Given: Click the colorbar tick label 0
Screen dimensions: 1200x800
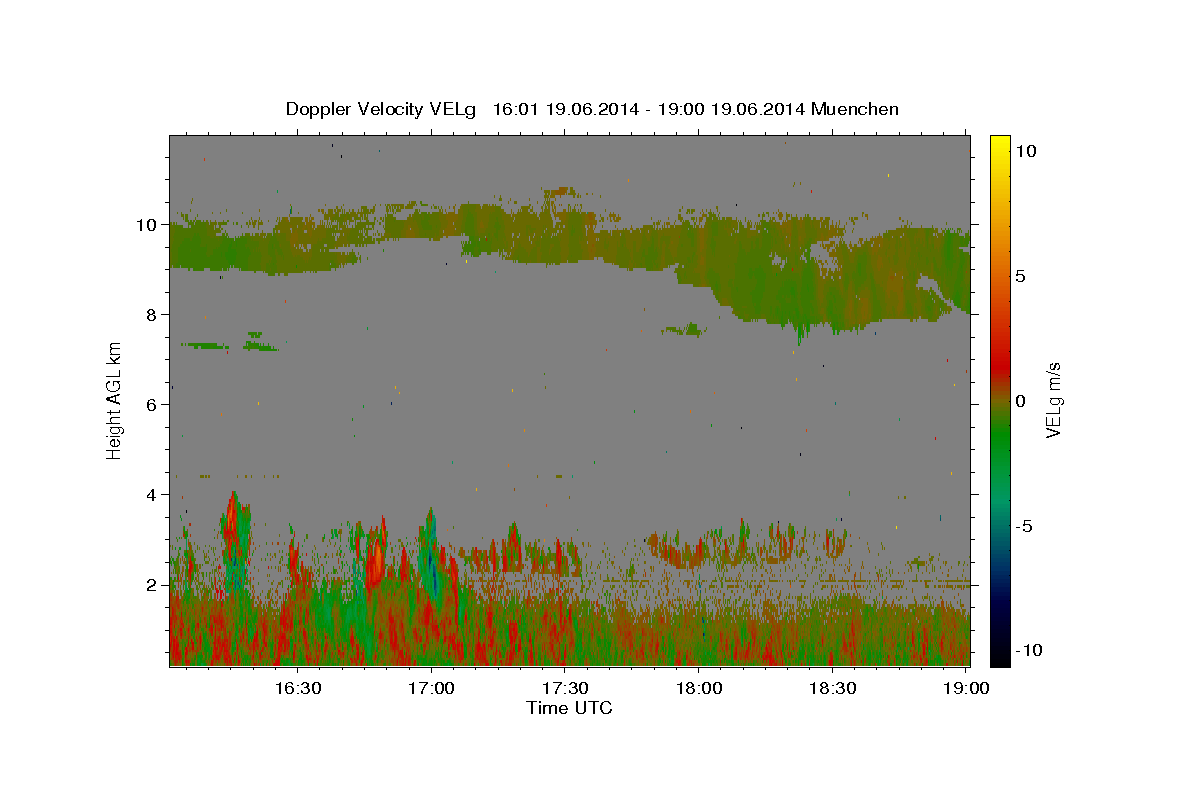Looking at the screenshot, I should 1020,401.
